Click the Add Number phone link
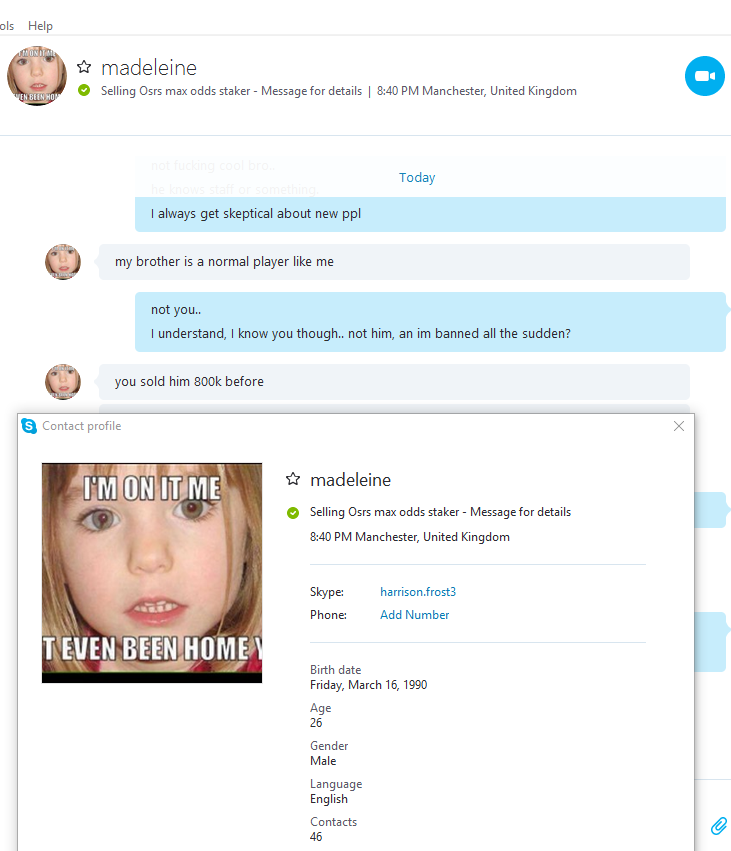 pyautogui.click(x=415, y=615)
